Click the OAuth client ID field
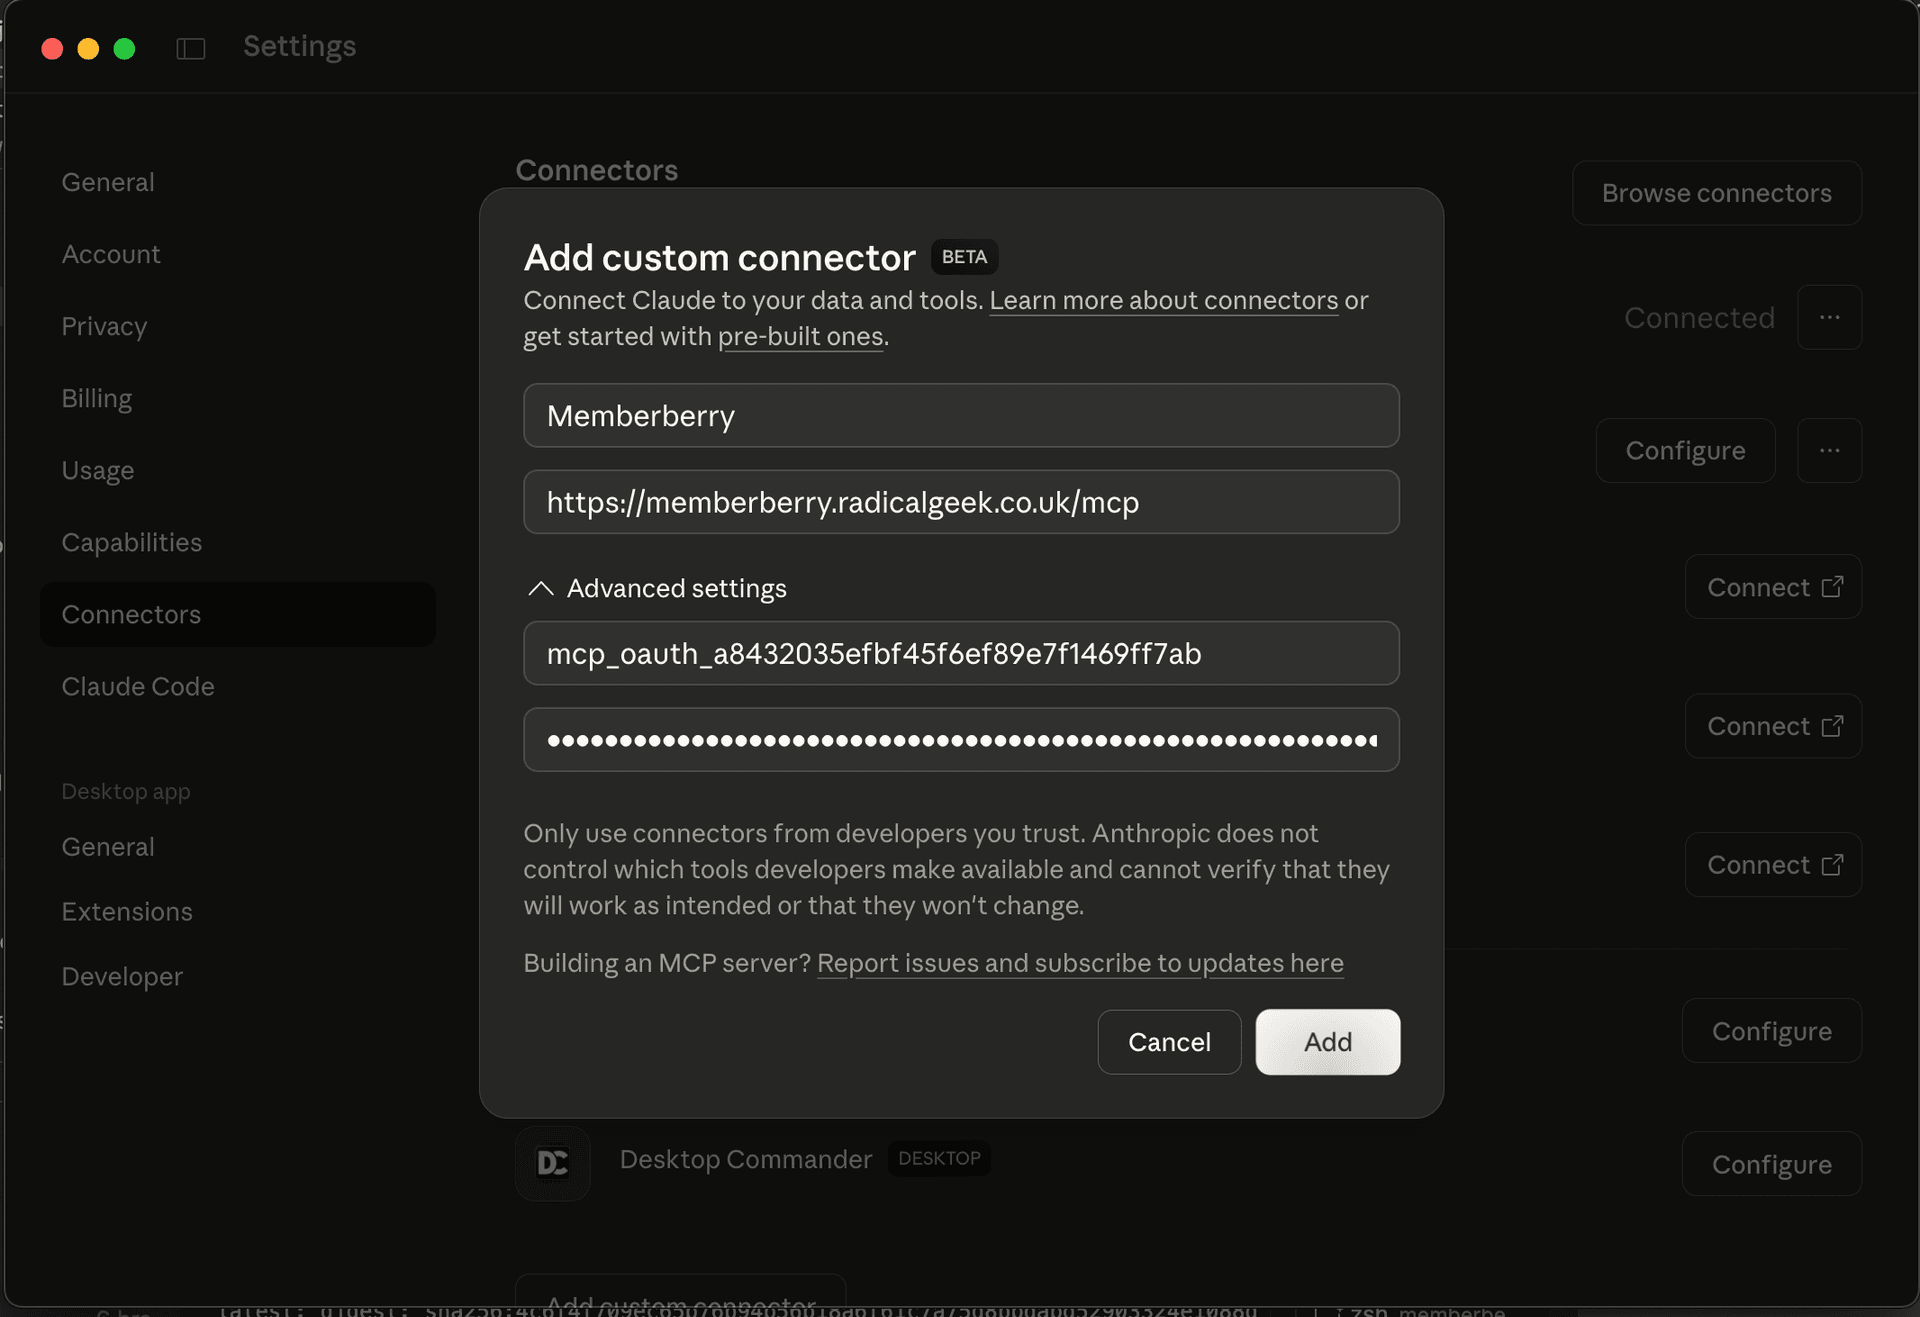 tap(960, 654)
